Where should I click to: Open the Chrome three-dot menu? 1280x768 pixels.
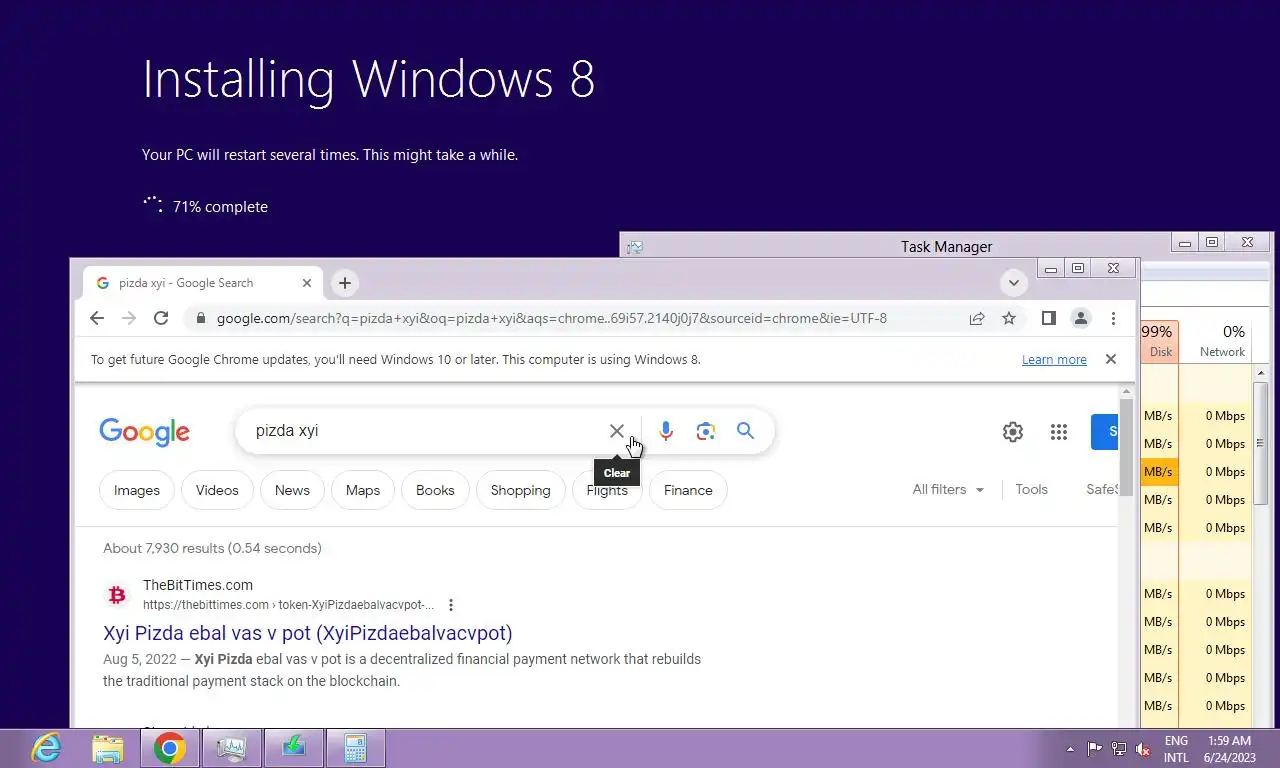[x=1113, y=318]
